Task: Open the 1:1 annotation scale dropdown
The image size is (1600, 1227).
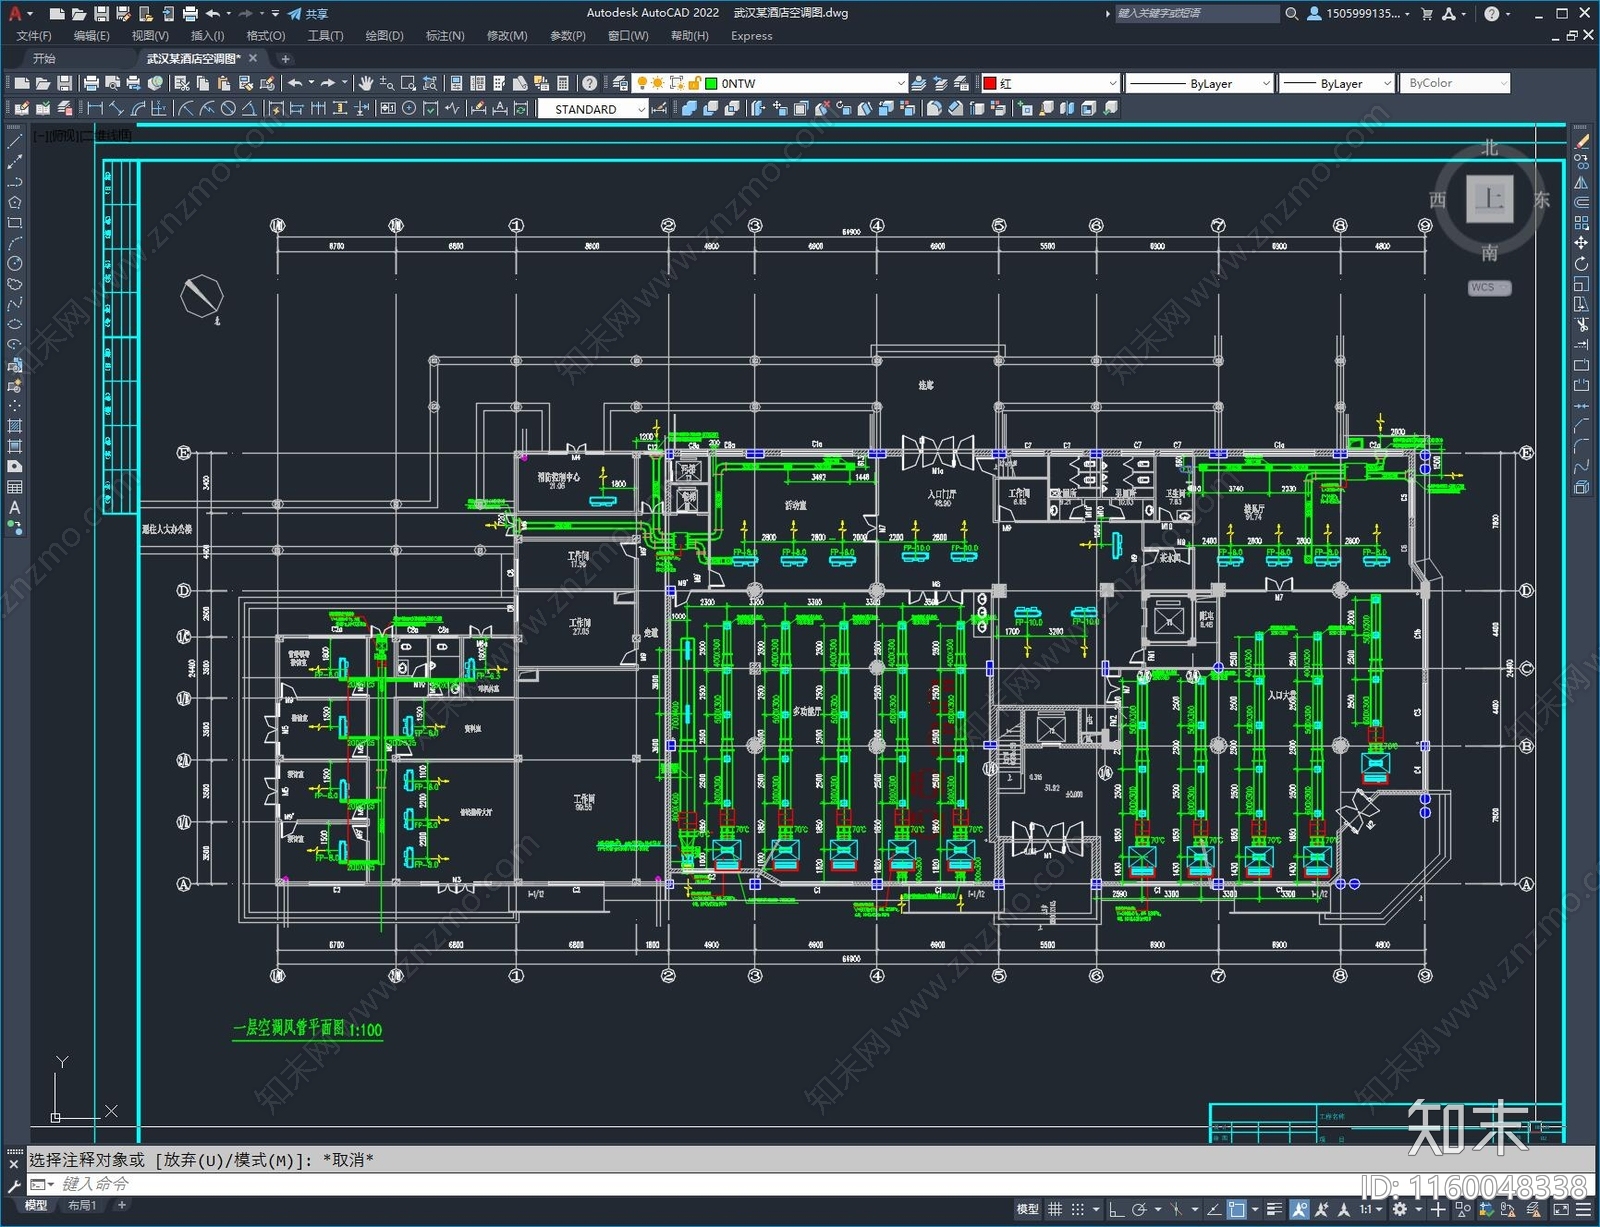Action: pos(1370,1209)
